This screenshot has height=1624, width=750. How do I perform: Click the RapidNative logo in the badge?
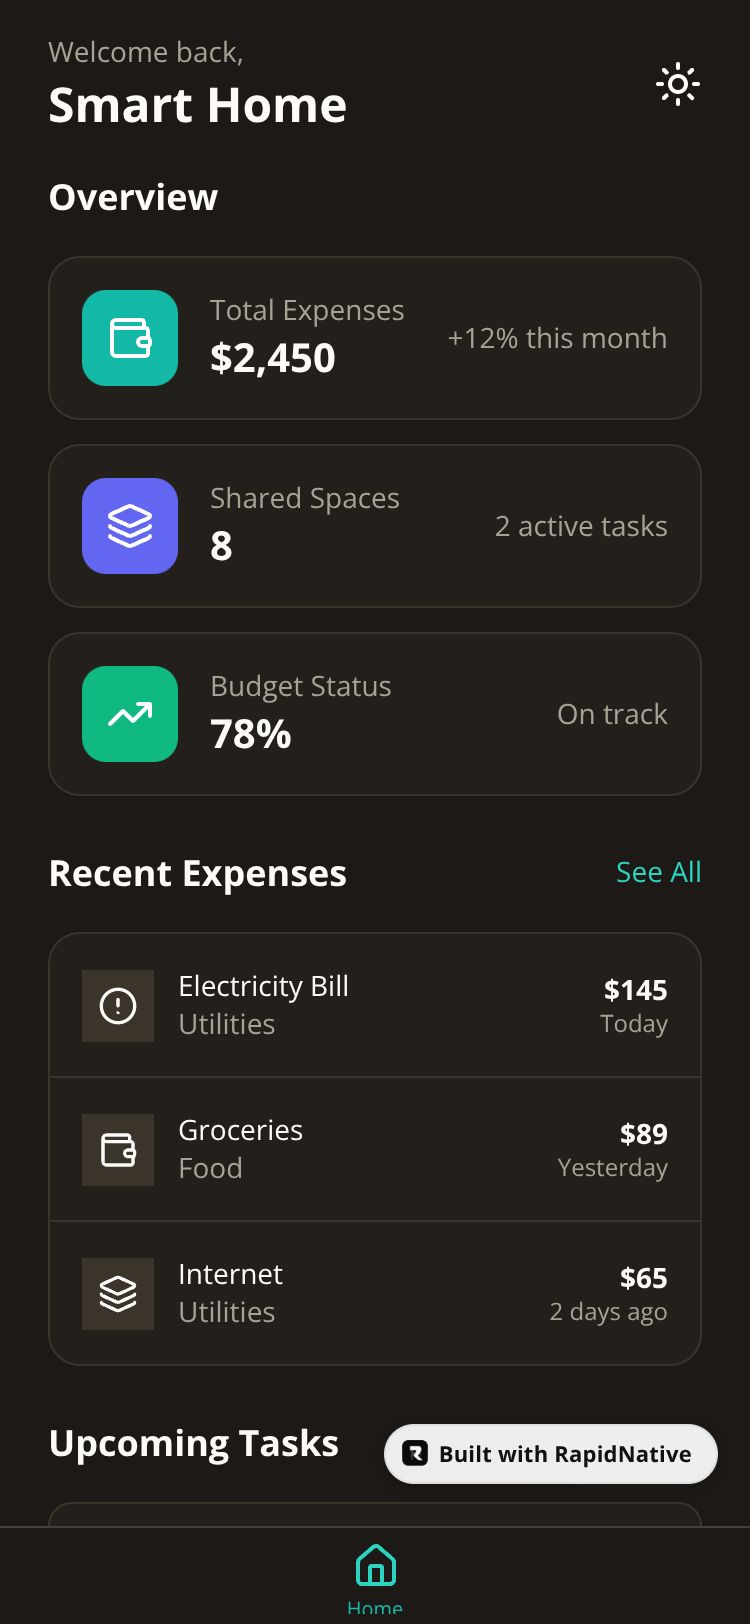(415, 1454)
